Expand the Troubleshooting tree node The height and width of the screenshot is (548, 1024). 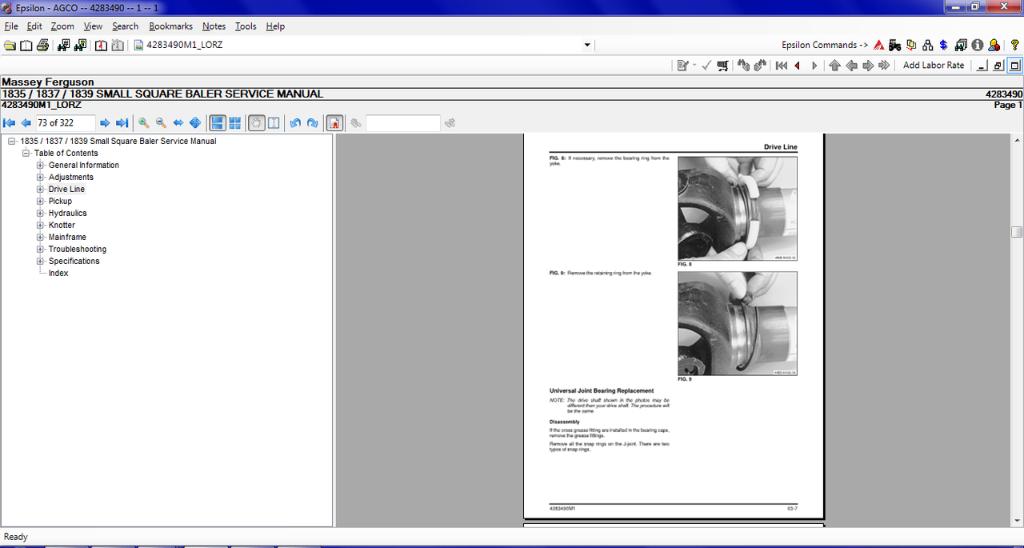click(40, 249)
